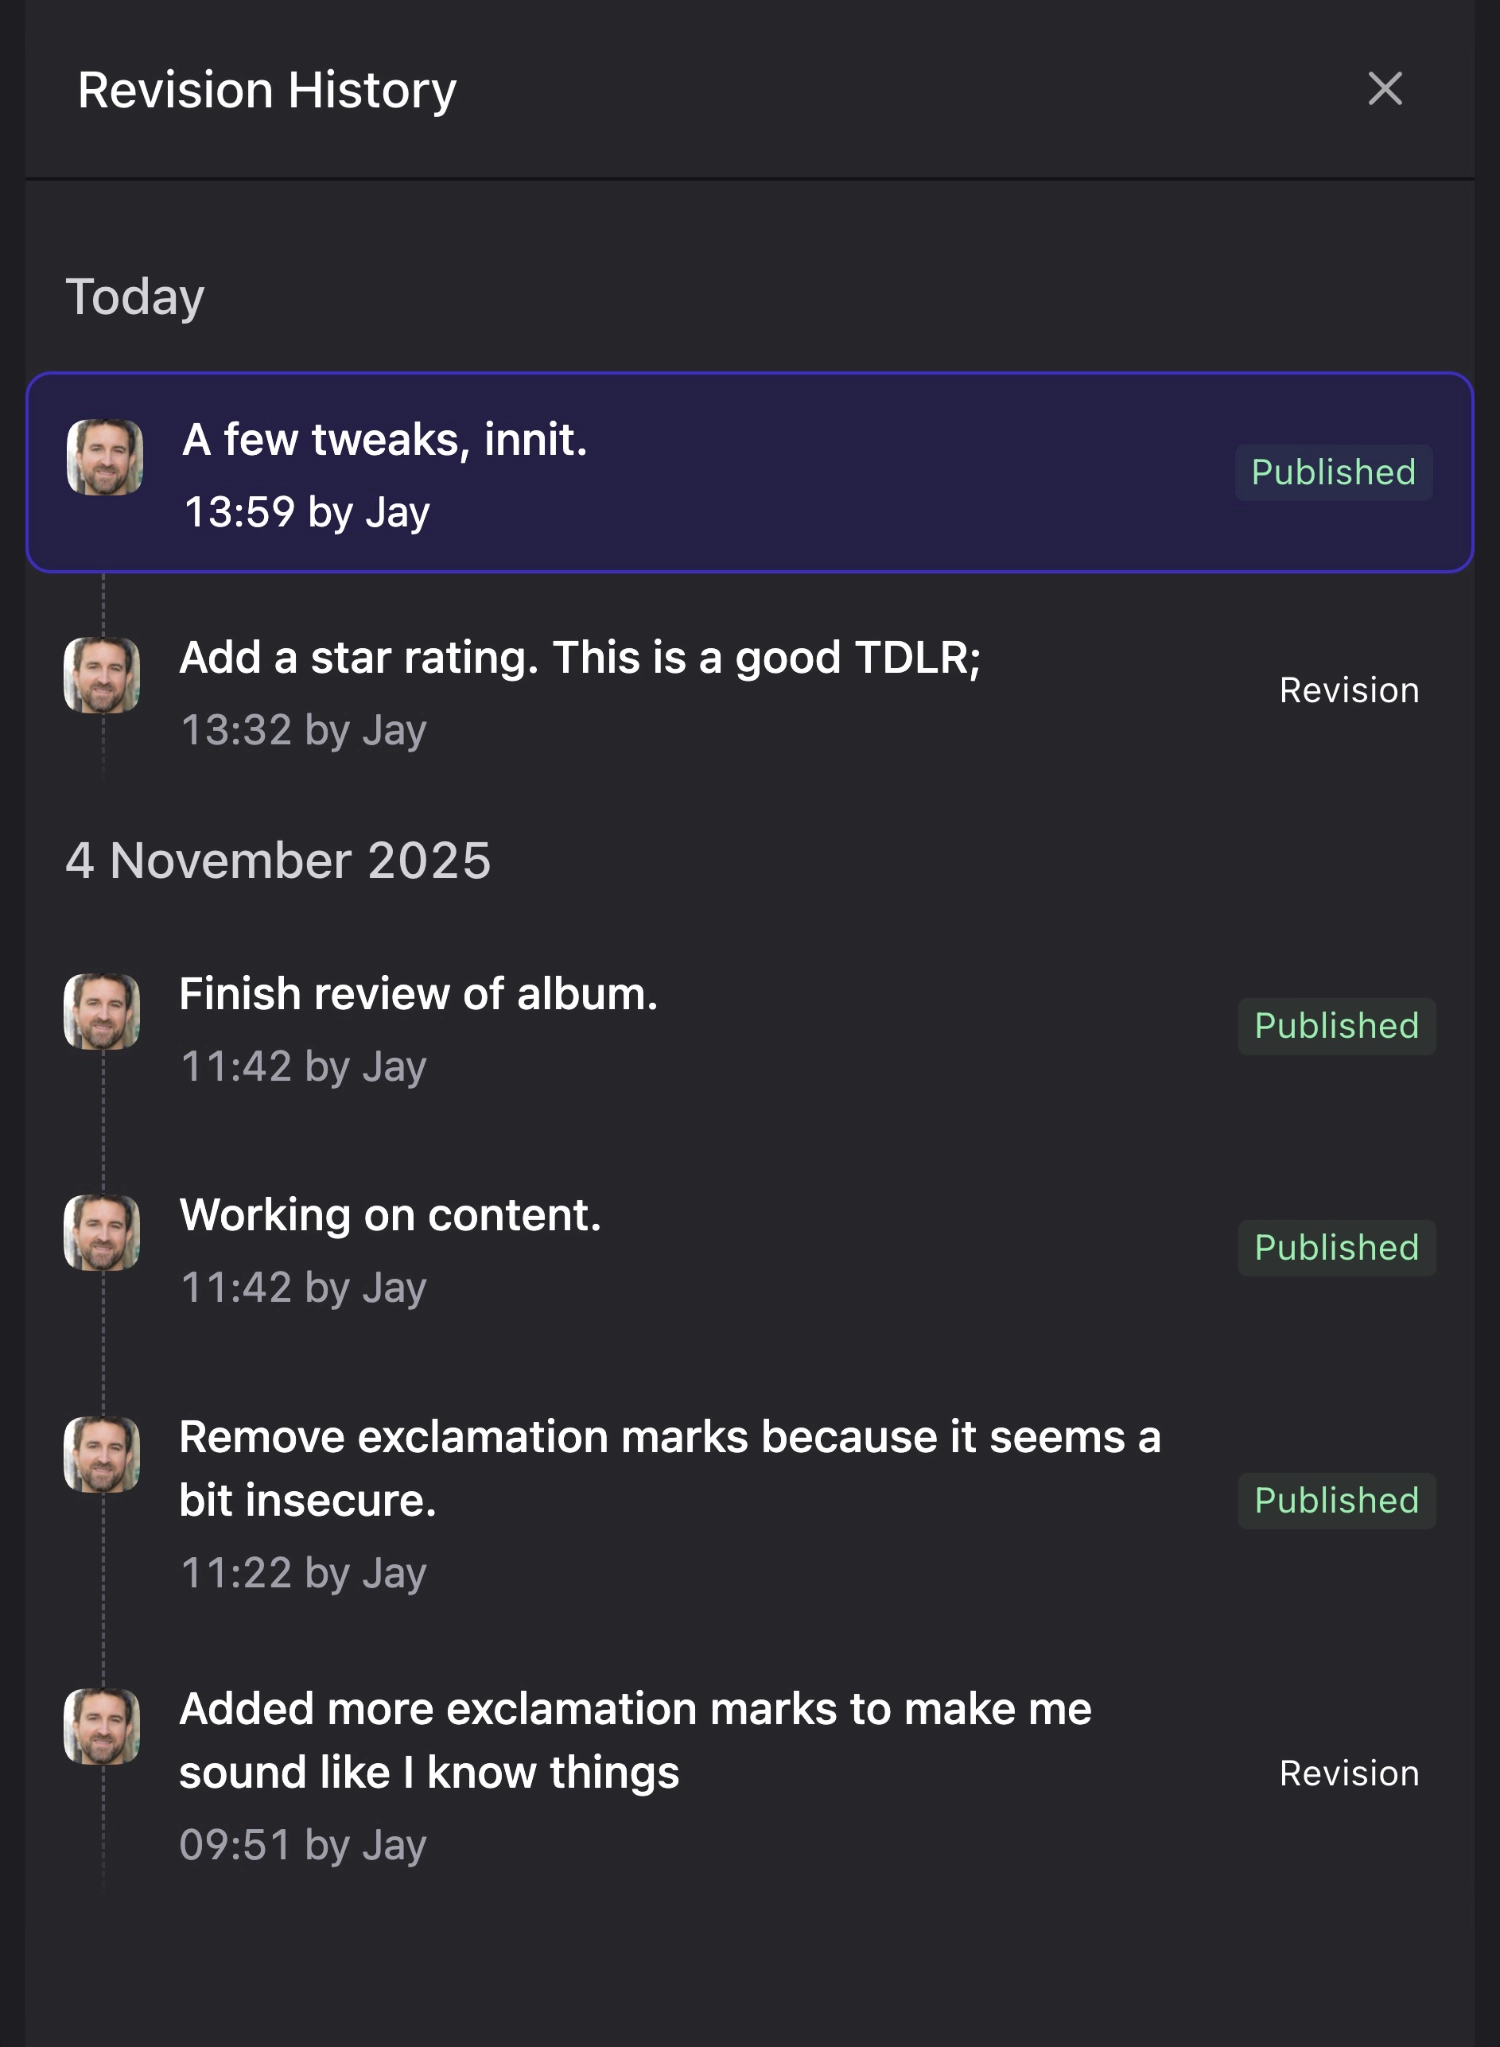Select 'Finish review of album.' revision

pyautogui.click(x=418, y=994)
